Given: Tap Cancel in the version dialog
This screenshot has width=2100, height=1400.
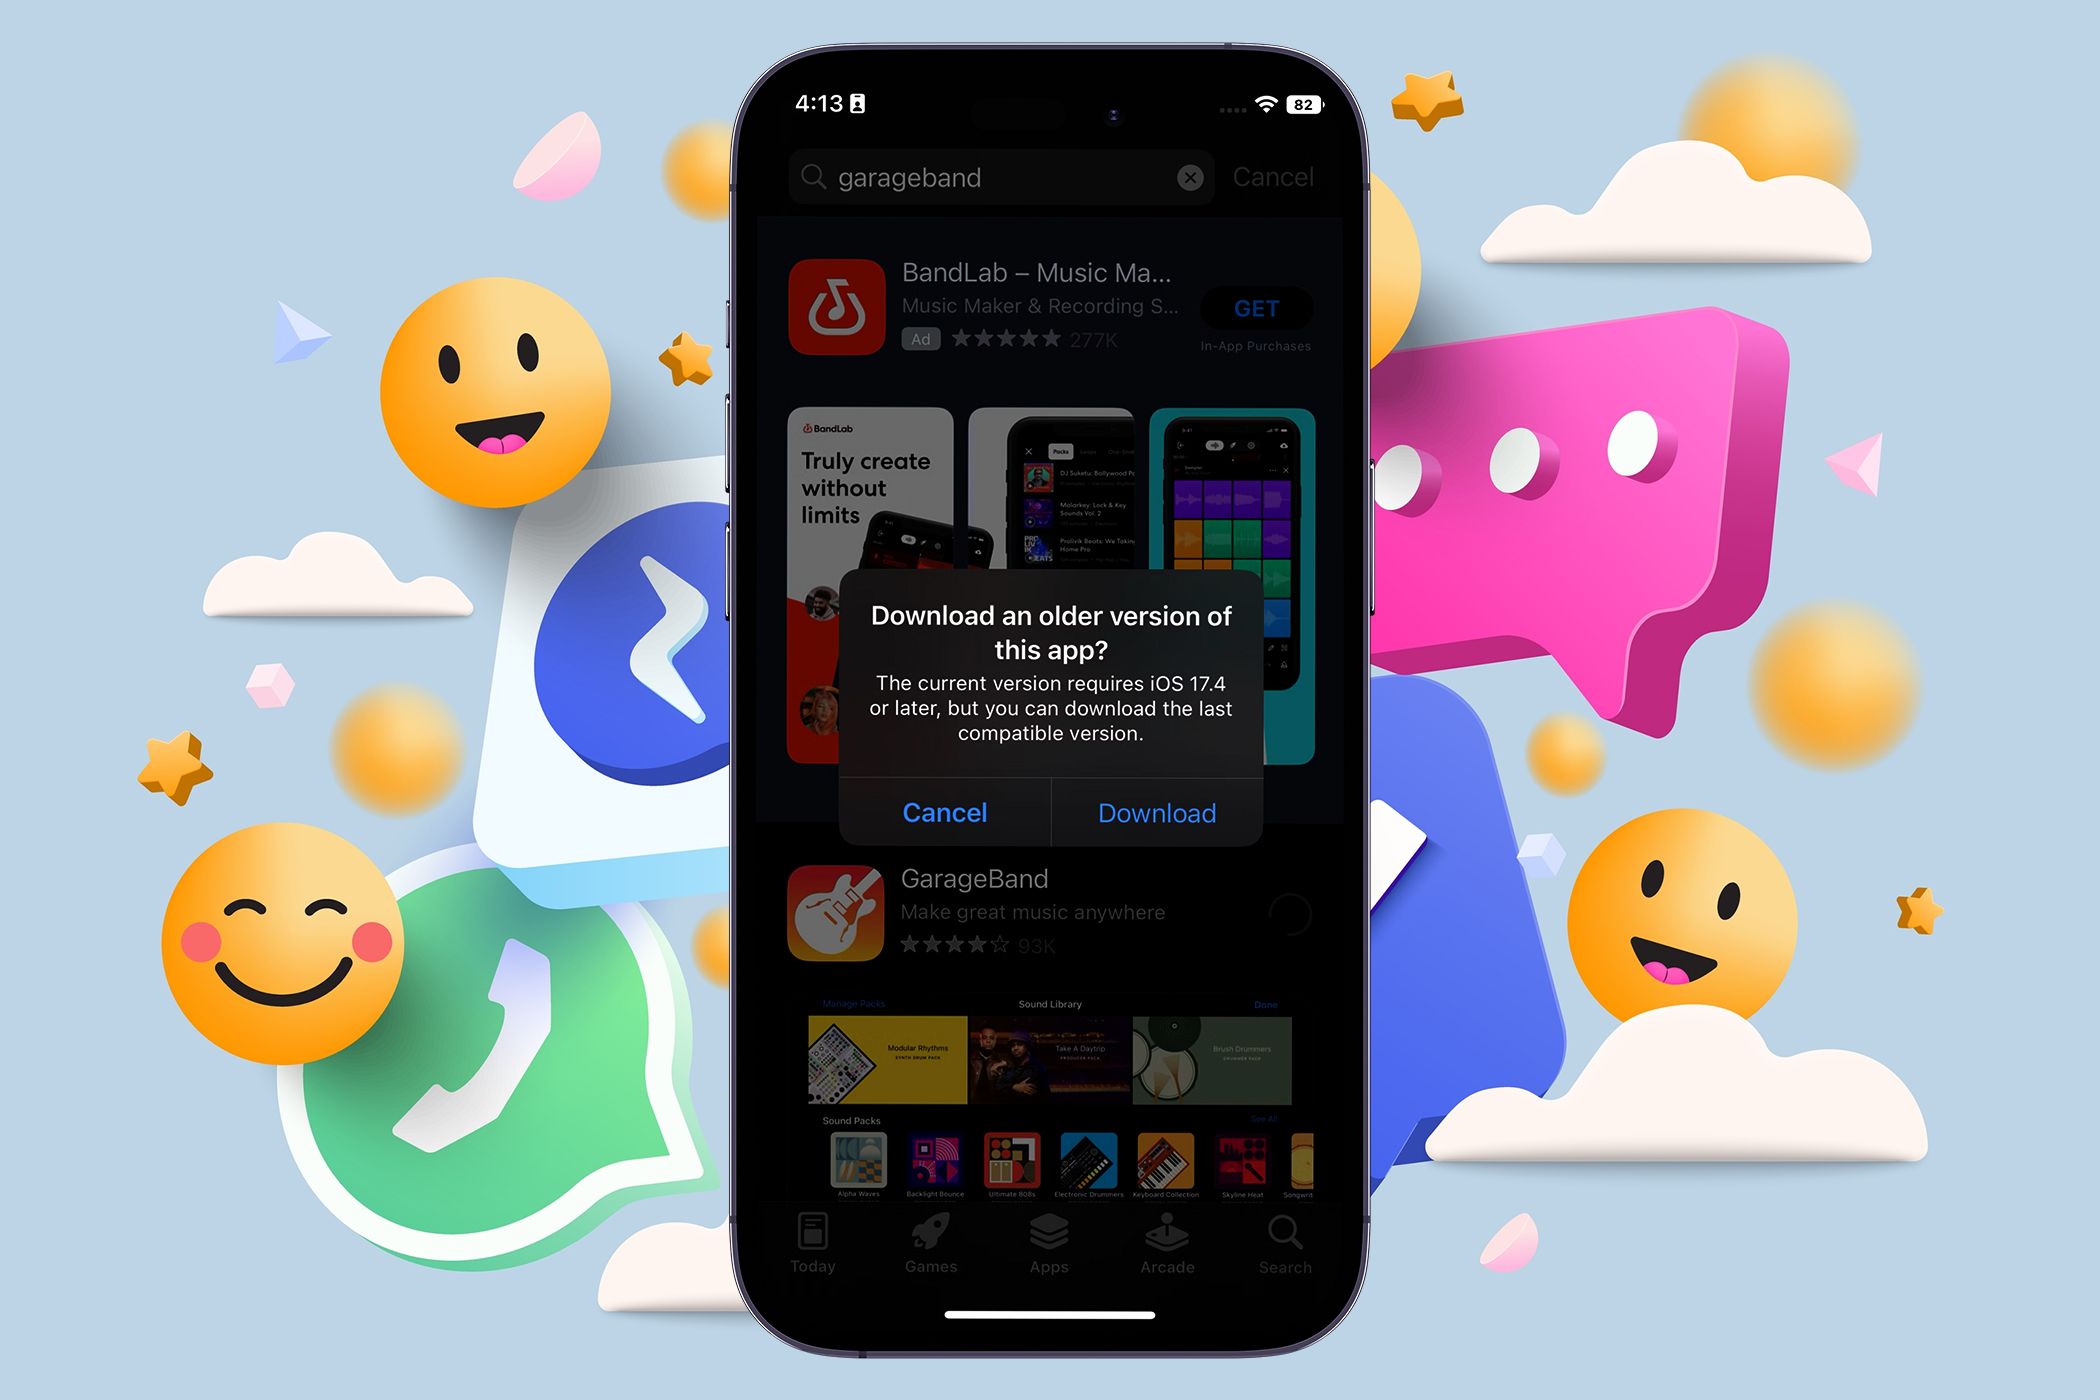Looking at the screenshot, I should pos(942,811).
